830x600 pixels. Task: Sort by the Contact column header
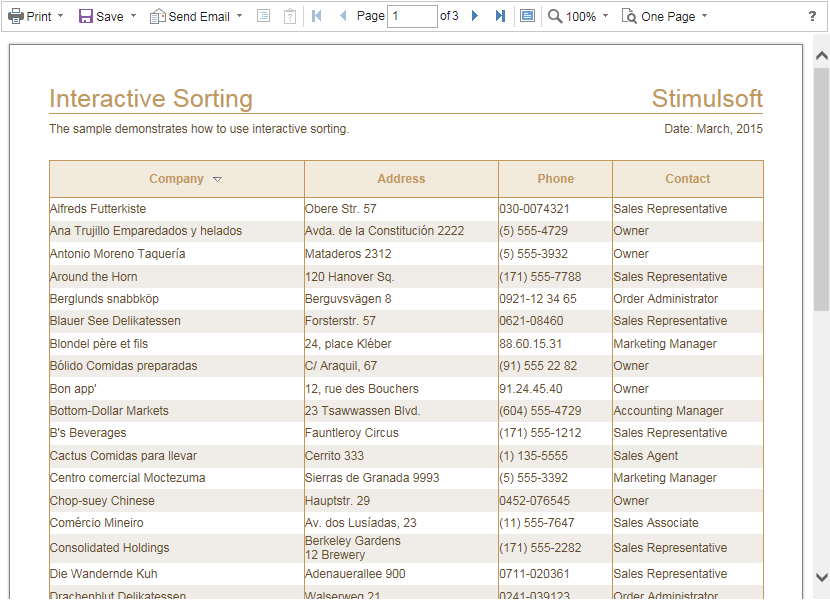688,179
